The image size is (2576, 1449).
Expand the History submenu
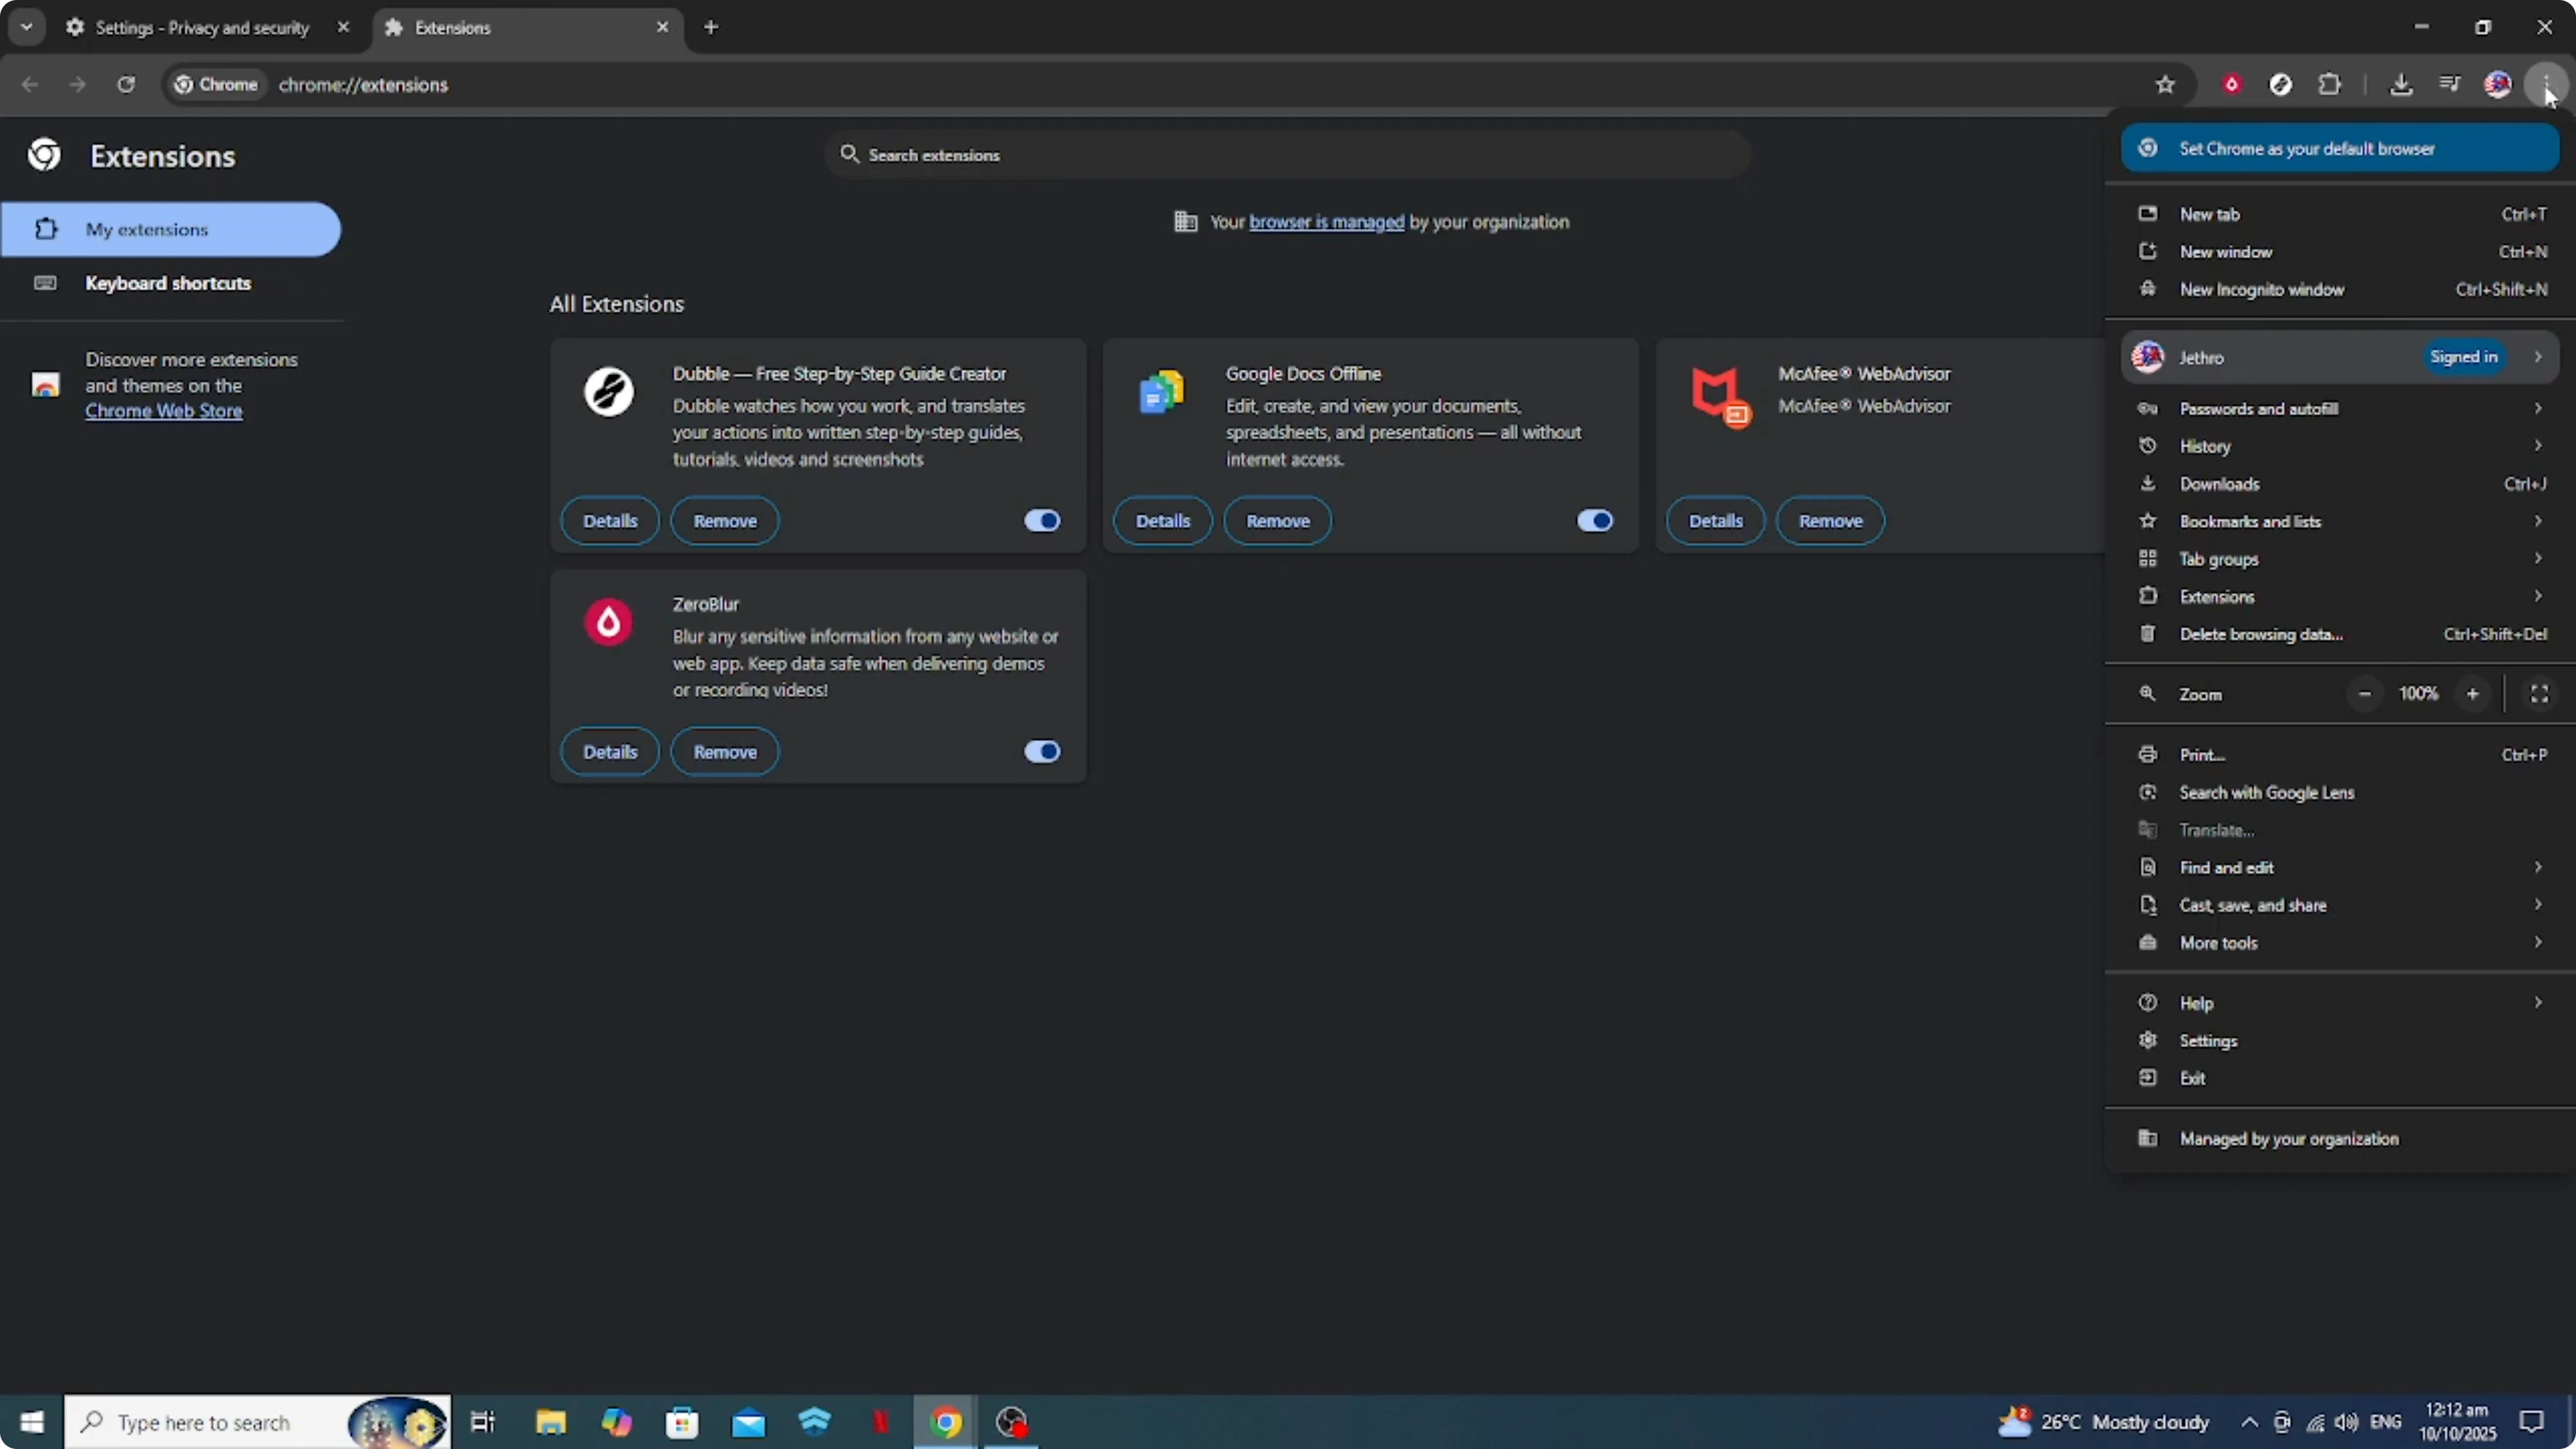(2340, 446)
